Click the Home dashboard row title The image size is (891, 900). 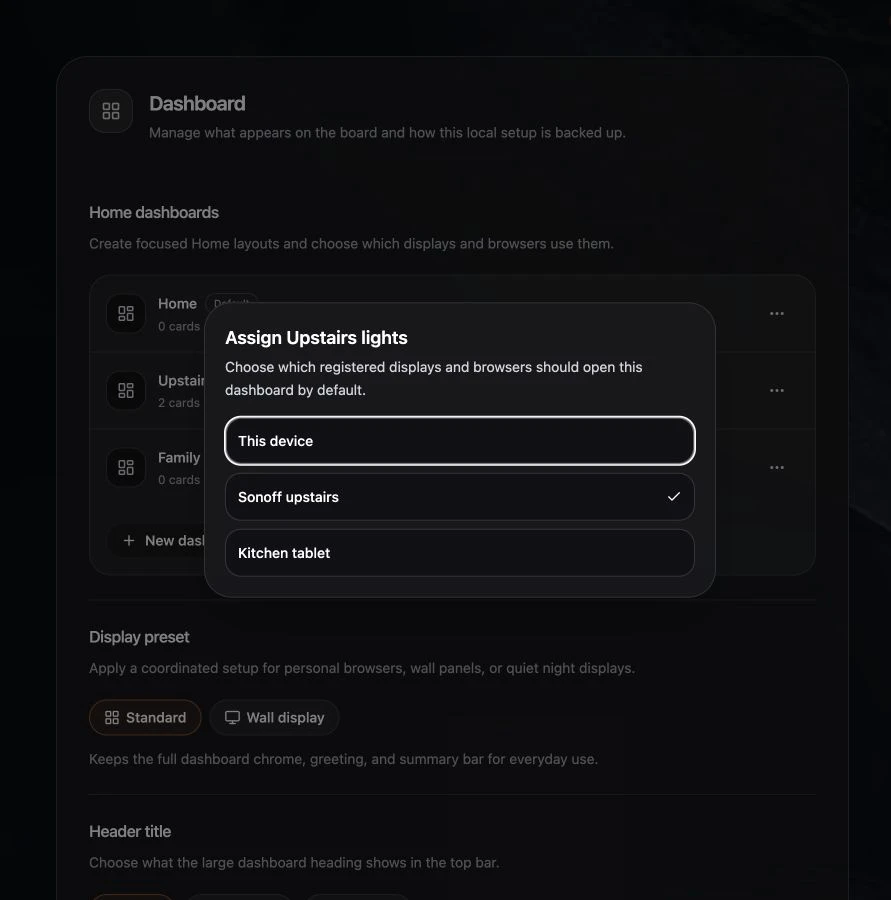(177, 304)
